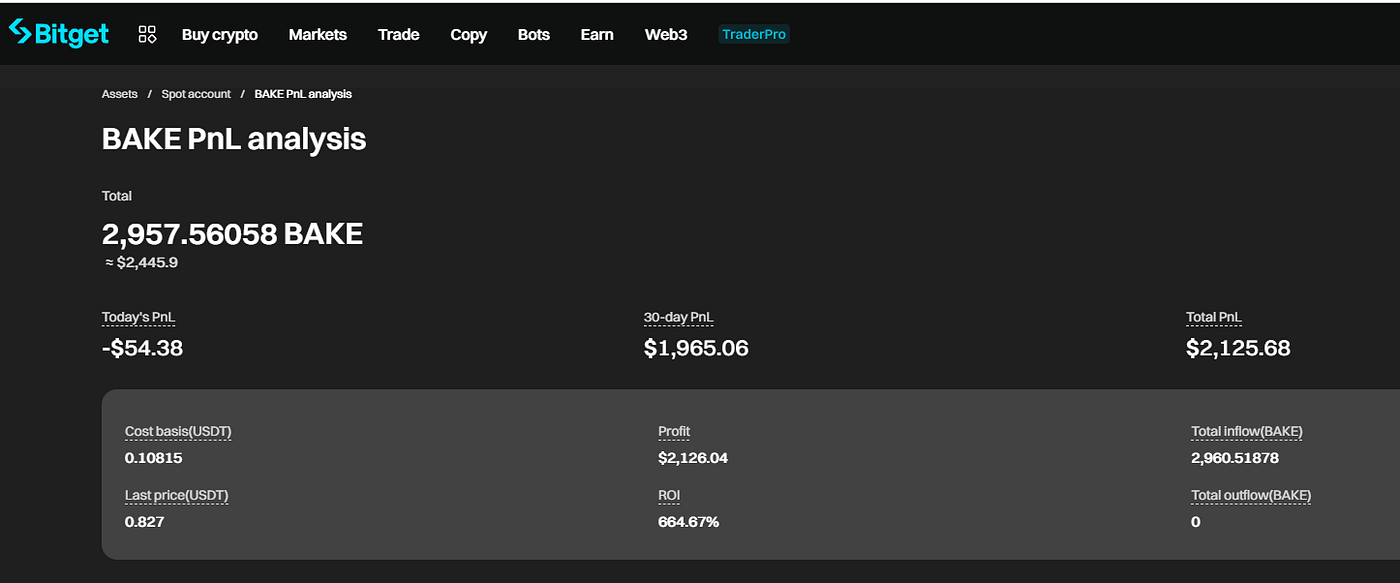
Task: Click the Bitget logo
Action: coord(59,33)
